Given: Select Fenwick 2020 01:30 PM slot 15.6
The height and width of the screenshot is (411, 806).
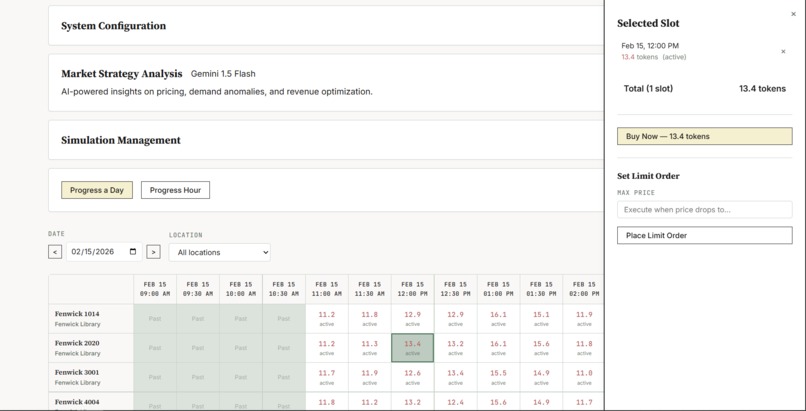Looking at the screenshot, I should pyautogui.click(x=541, y=348).
